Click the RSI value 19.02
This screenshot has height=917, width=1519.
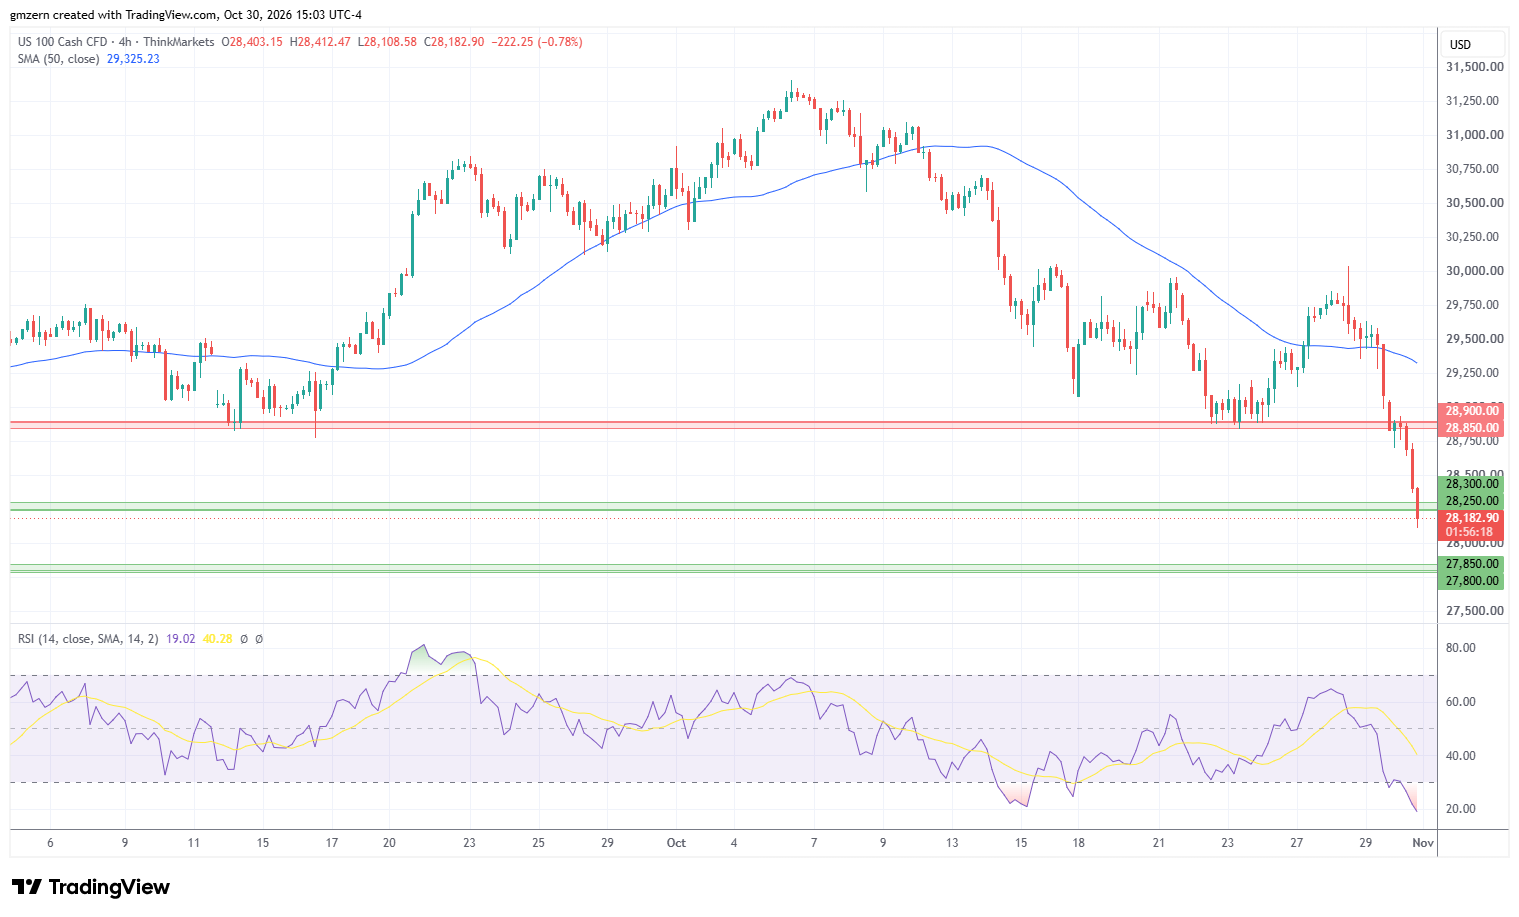coord(181,639)
